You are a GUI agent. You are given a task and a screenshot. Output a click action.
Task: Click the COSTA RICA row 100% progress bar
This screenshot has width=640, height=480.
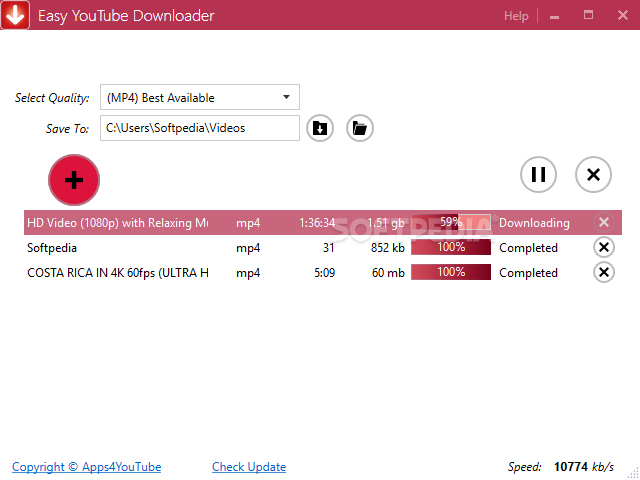tap(451, 272)
